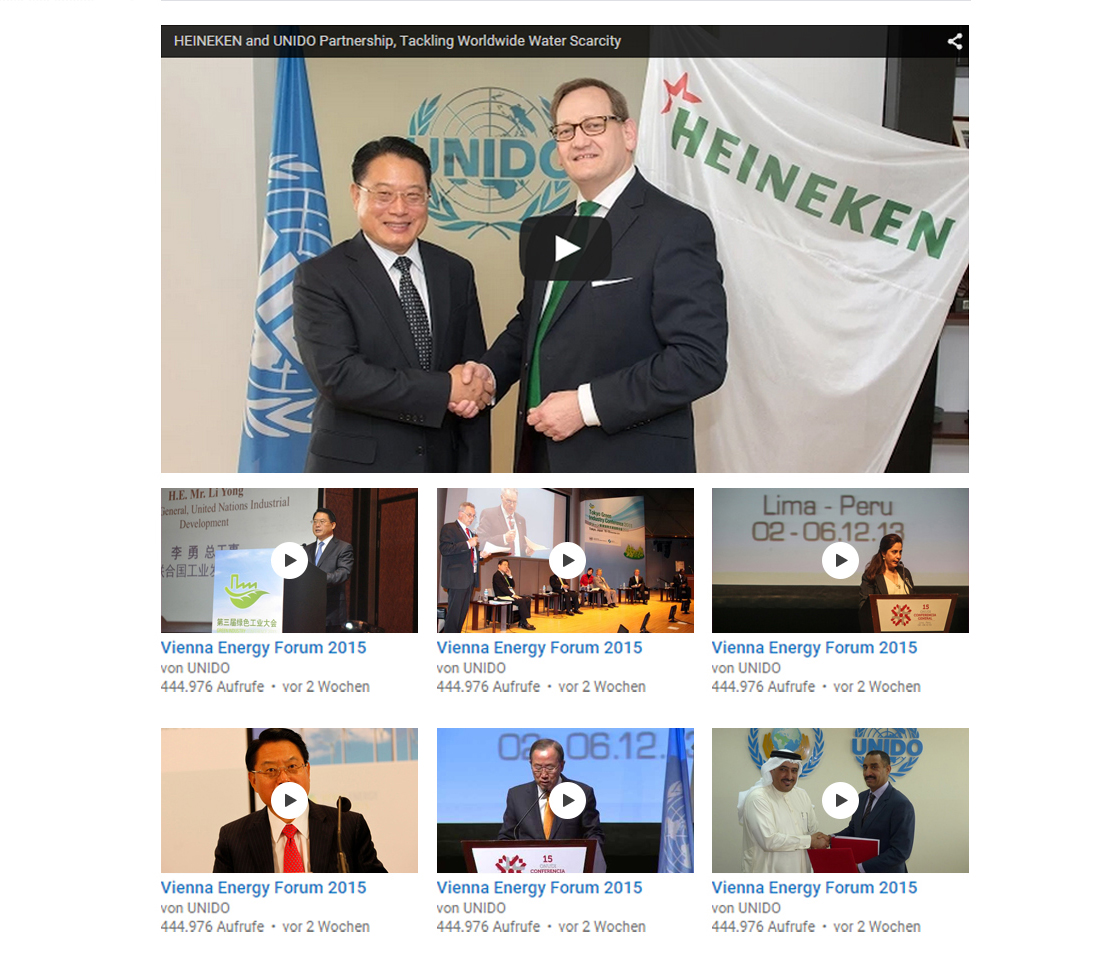Click 'von UNIDO' under first row left video
Image resolution: width=1100 pixels, height=976 pixels.
tap(195, 668)
